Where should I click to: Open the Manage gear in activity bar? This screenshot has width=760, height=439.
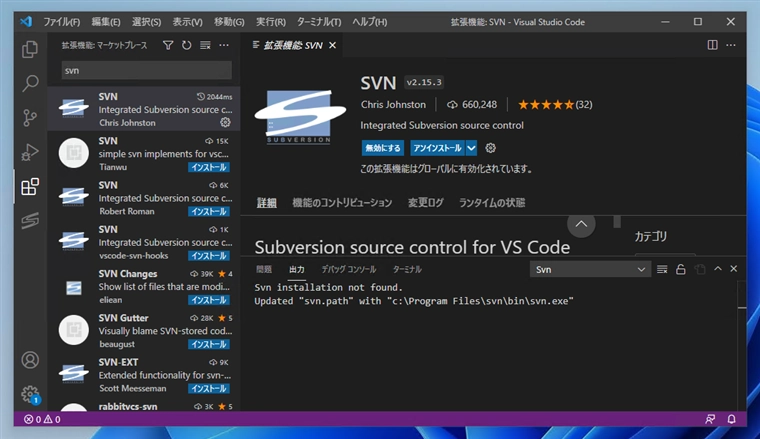30,394
